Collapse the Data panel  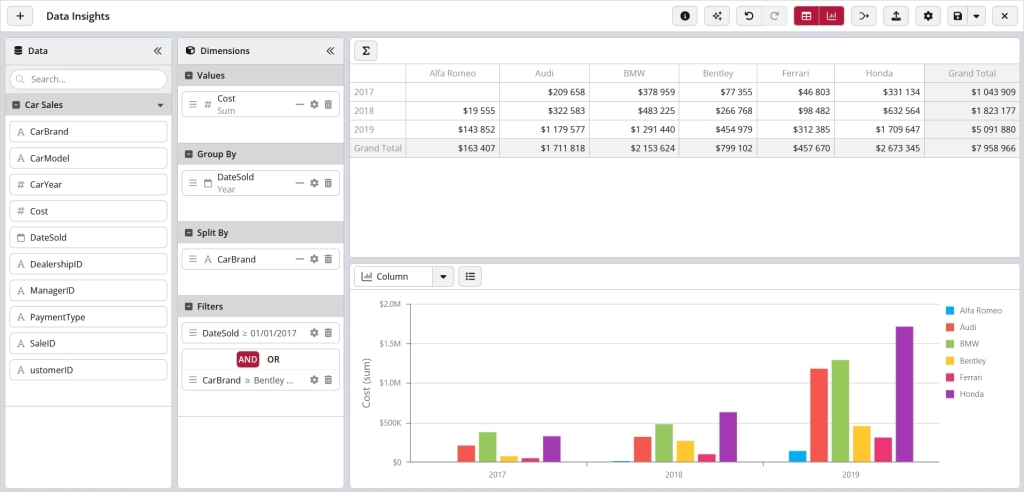(157, 50)
